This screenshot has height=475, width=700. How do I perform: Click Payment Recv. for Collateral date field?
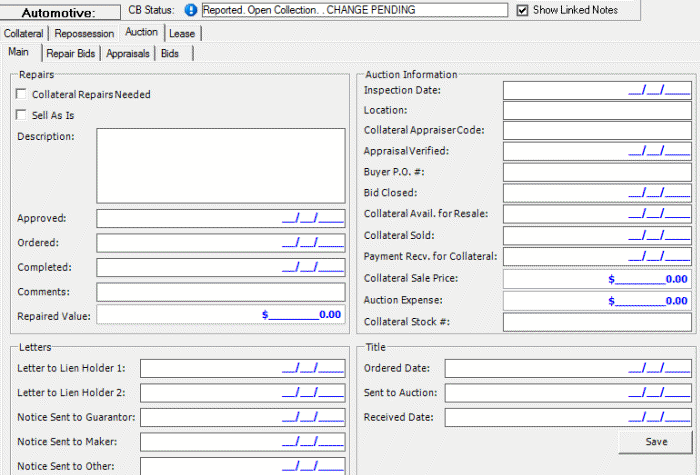click(597, 257)
